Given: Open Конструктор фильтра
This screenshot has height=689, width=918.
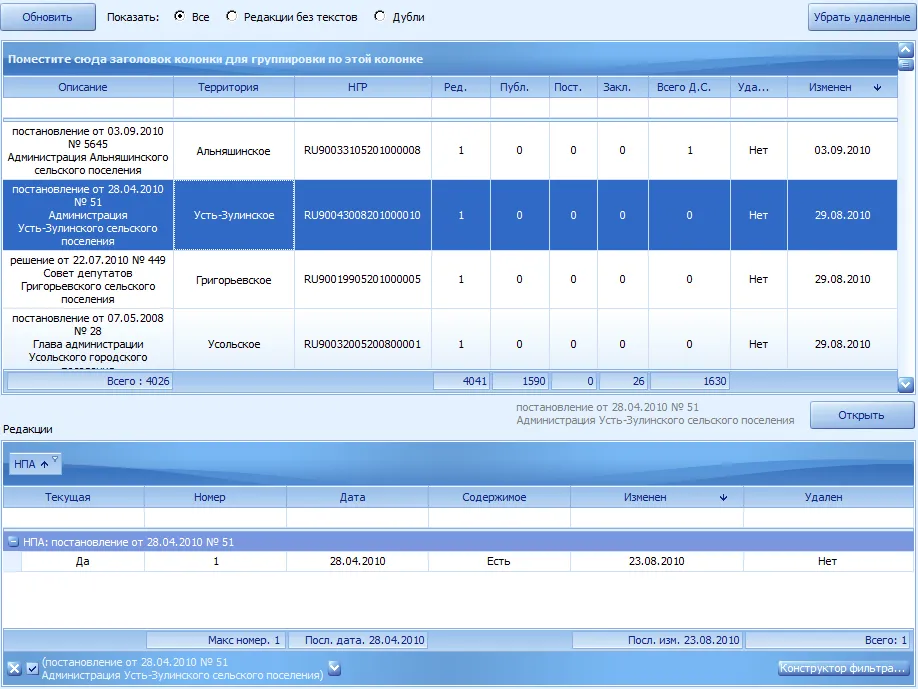Looking at the screenshot, I should click(x=842, y=668).
